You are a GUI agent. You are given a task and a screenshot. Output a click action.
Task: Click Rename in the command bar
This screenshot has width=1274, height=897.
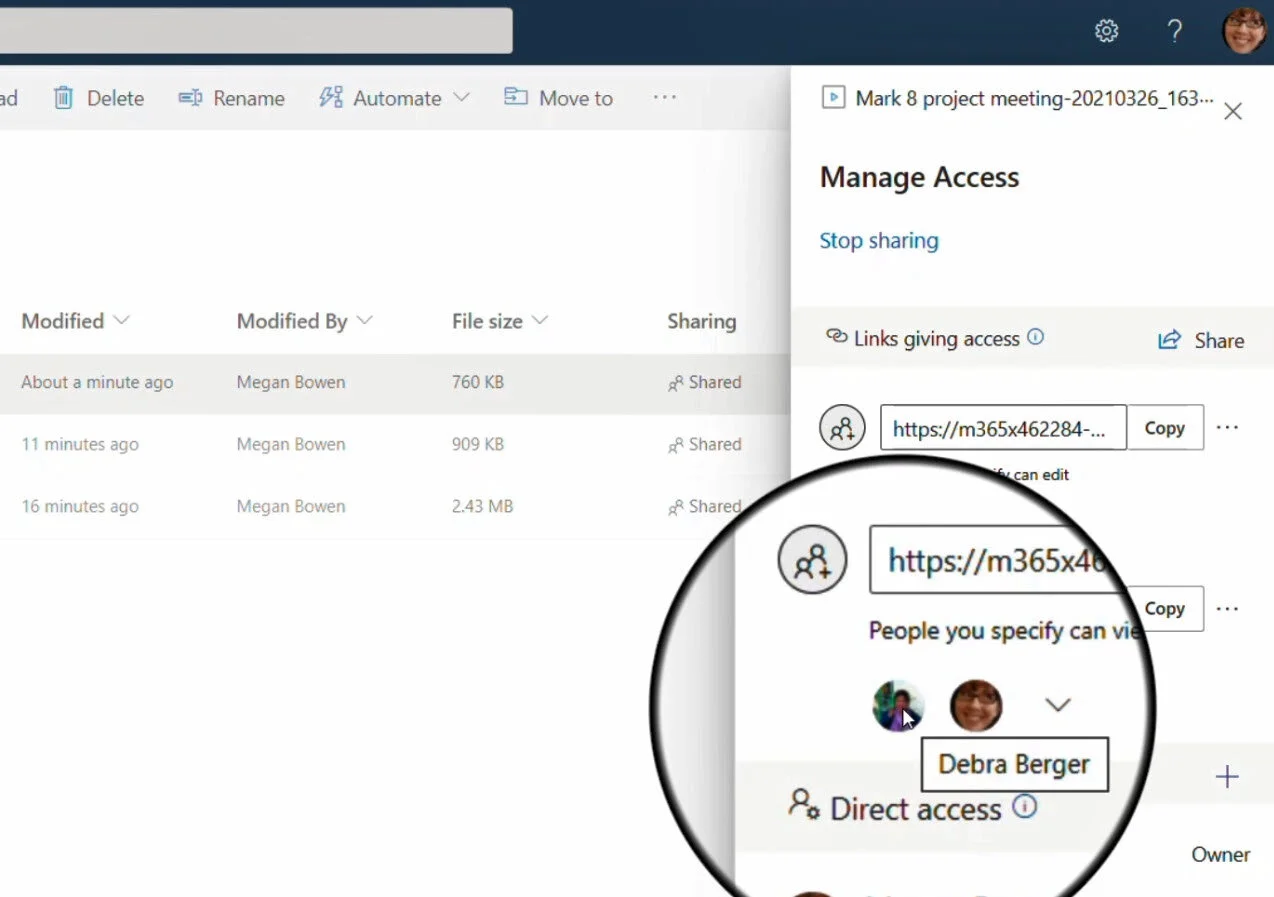pos(231,98)
